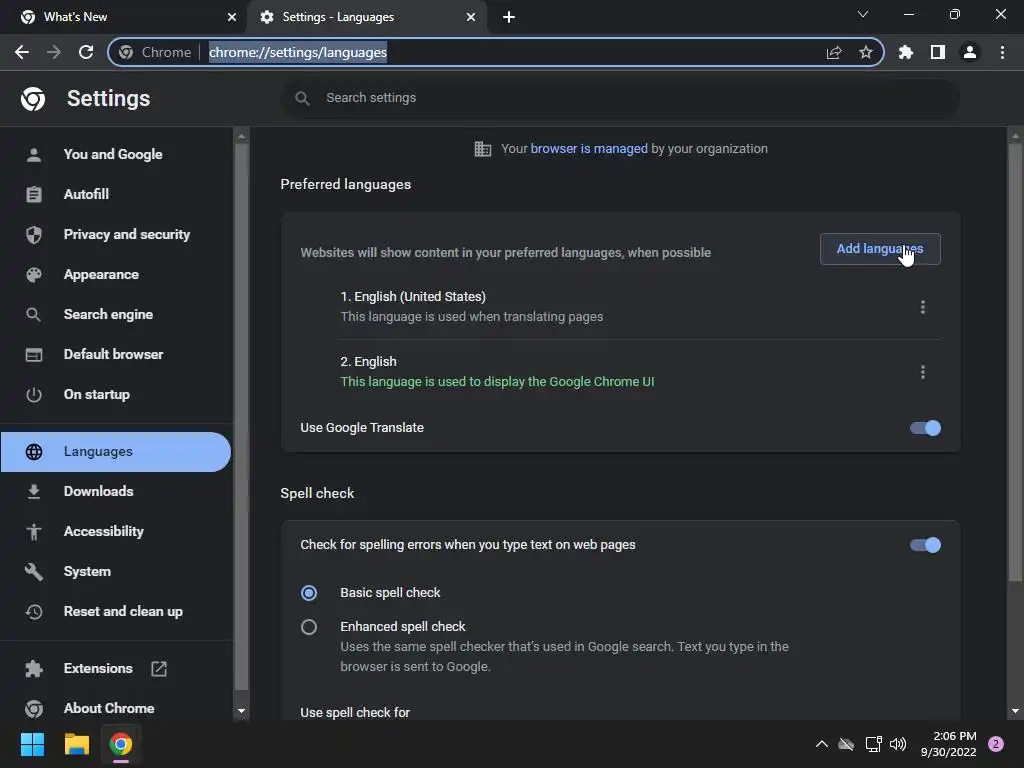Click the main page scrollbar thumb

1014,361
